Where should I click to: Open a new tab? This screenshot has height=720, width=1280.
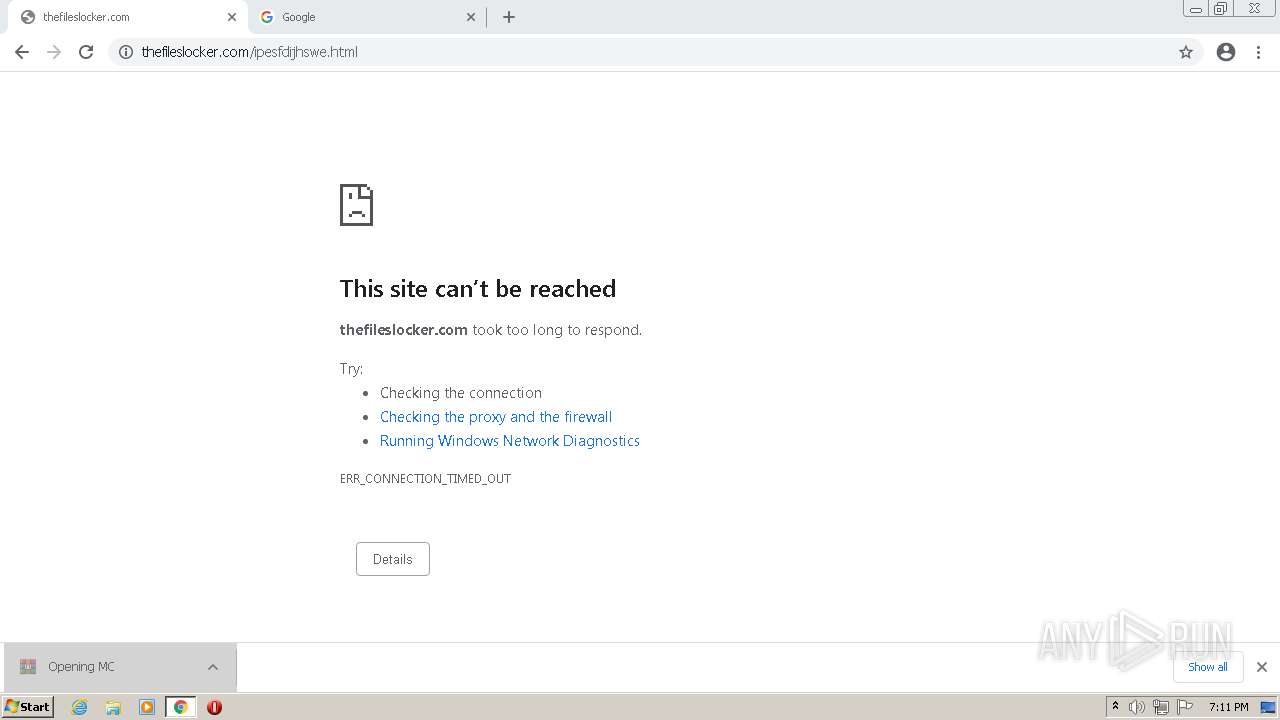coord(509,17)
